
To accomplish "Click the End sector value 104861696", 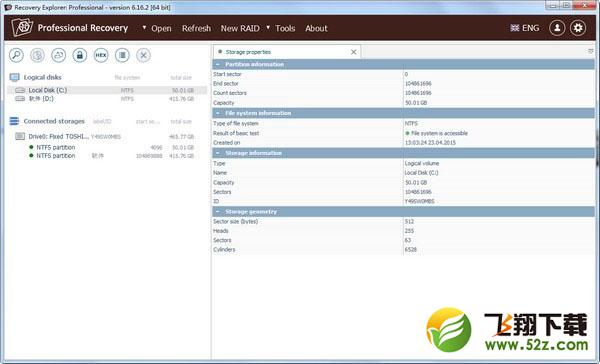I will (x=418, y=83).
